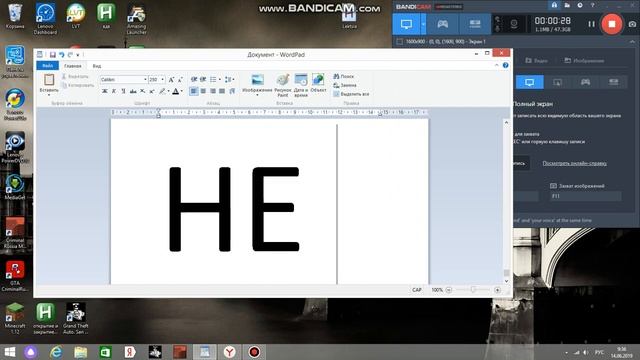Switch to the Главная ribbon tab
This screenshot has height=360, width=640.
[x=73, y=66]
